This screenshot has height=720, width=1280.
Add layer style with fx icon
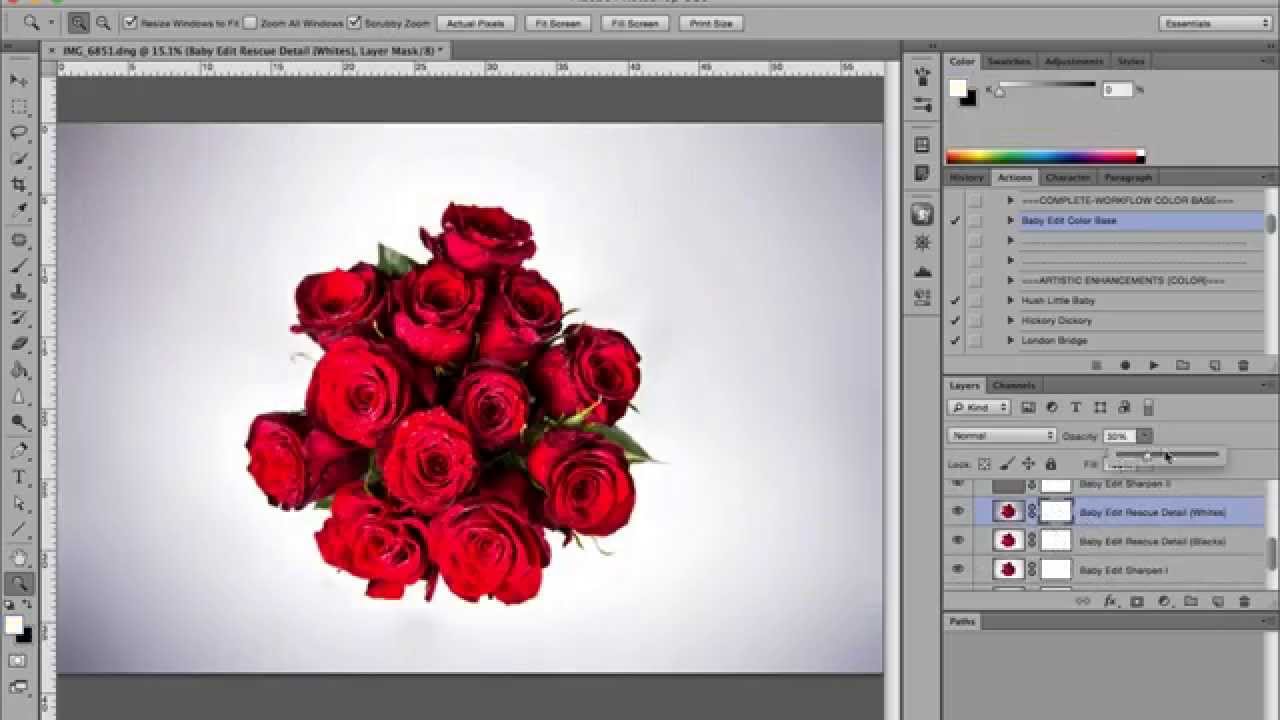pos(1110,601)
